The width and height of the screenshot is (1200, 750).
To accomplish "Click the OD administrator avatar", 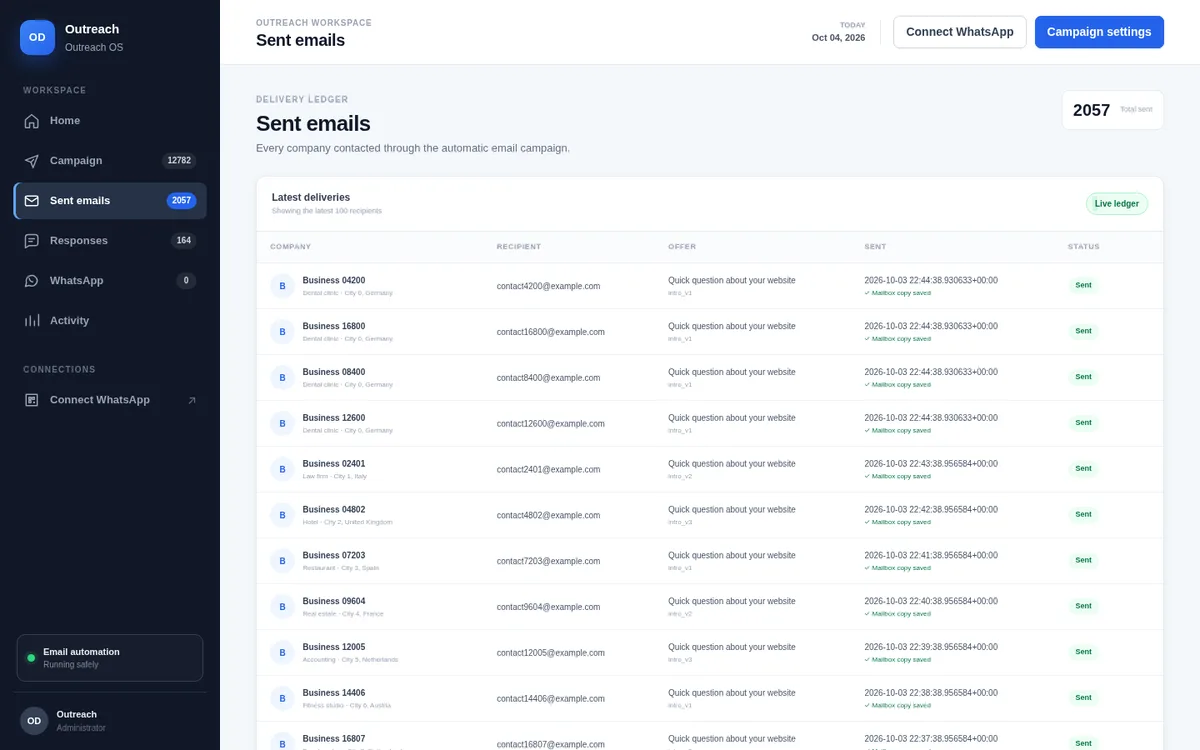I will 34,721.
